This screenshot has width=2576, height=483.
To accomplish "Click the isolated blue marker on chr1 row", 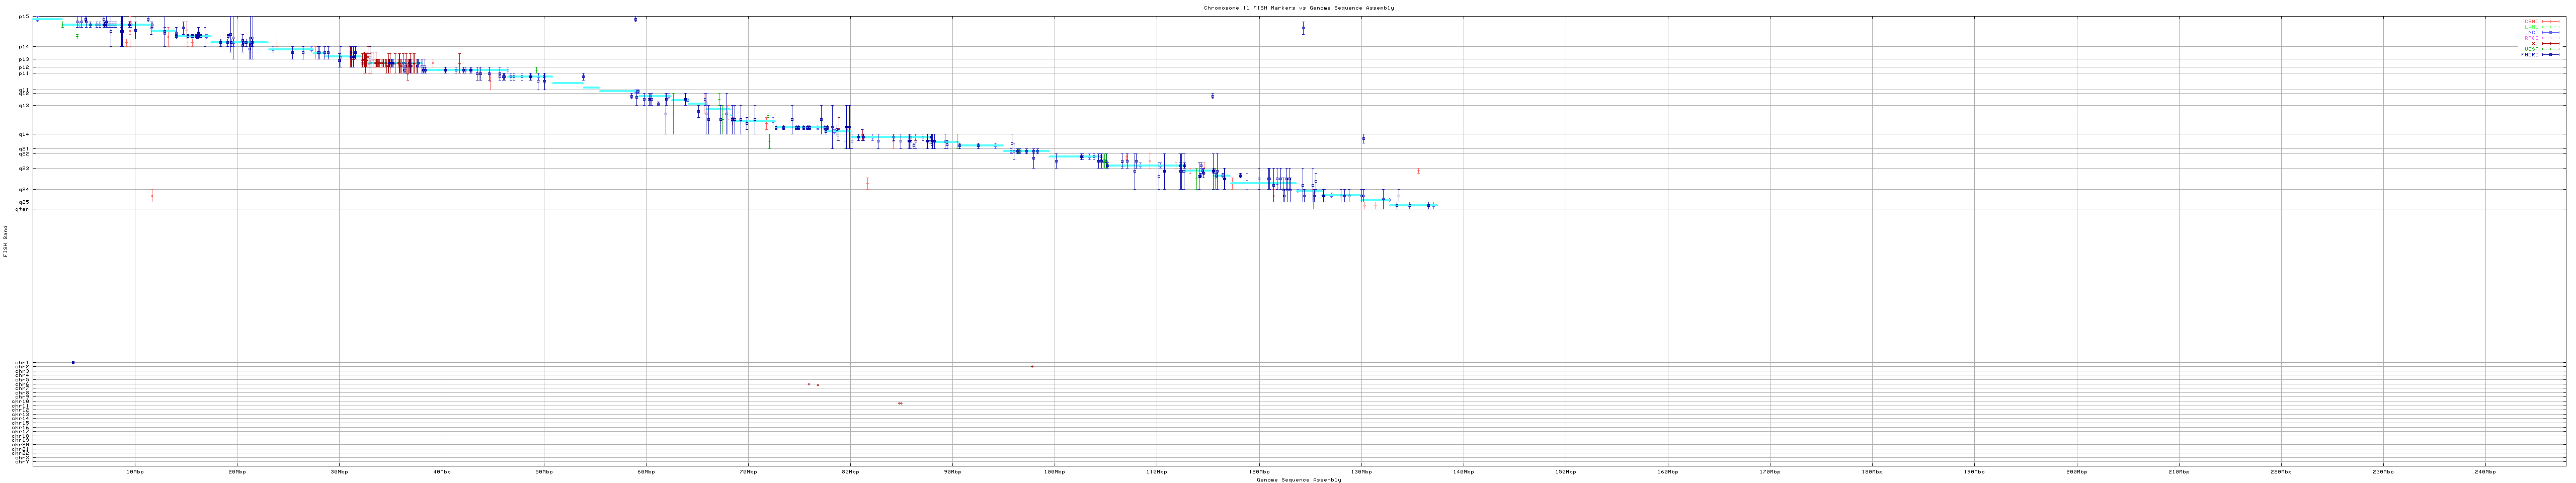I will 73,362.
